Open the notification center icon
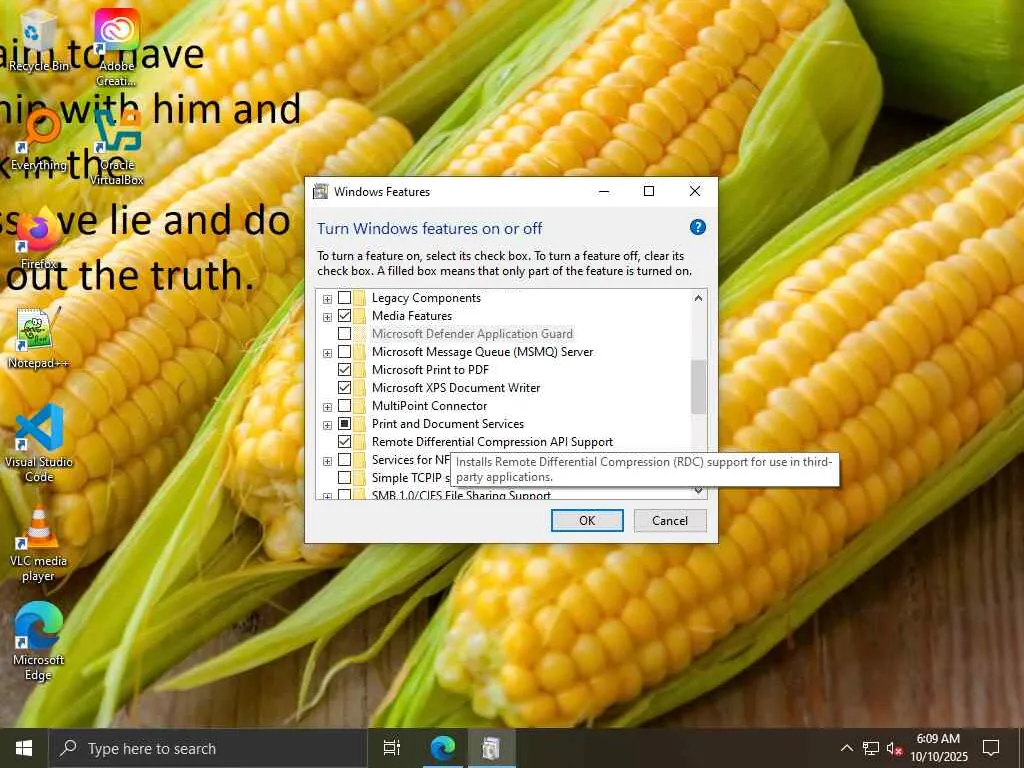This screenshot has height=768, width=1024. pyautogui.click(x=991, y=748)
